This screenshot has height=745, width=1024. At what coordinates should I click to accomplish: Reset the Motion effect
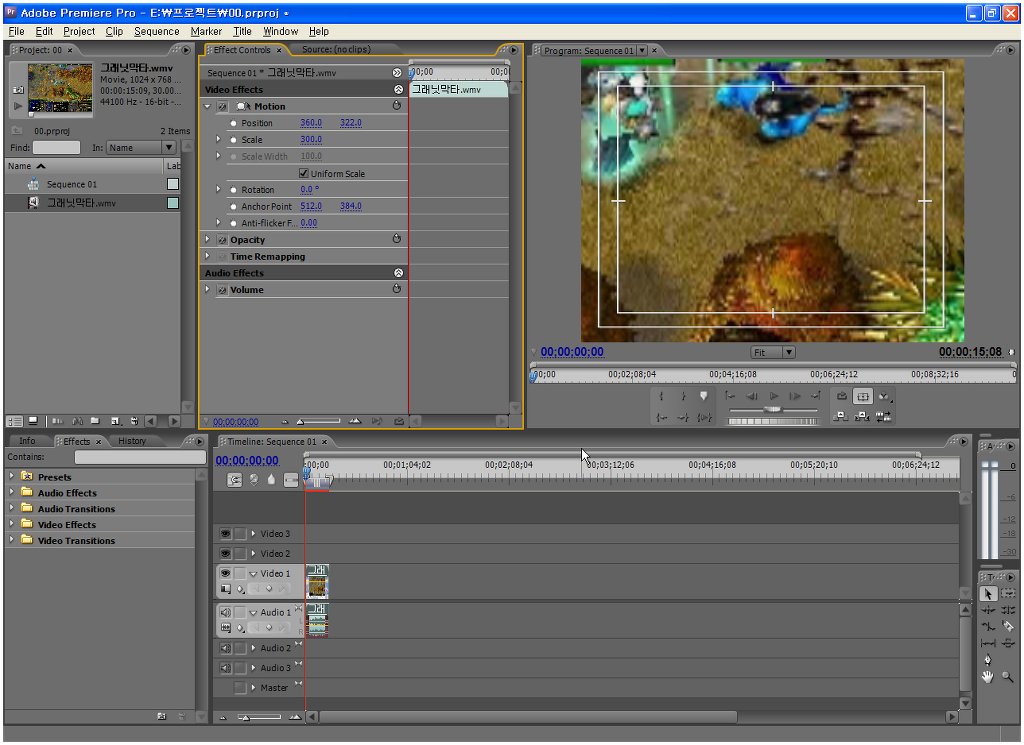coord(397,106)
